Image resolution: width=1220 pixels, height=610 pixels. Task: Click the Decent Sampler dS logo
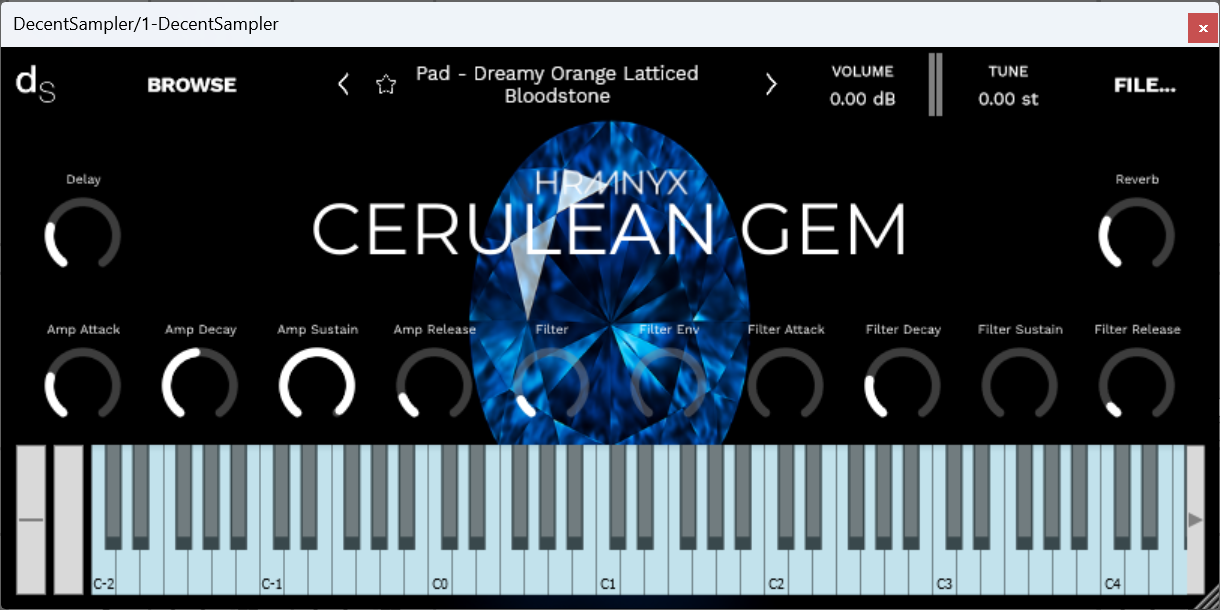pyautogui.click(x=35, y=84)
